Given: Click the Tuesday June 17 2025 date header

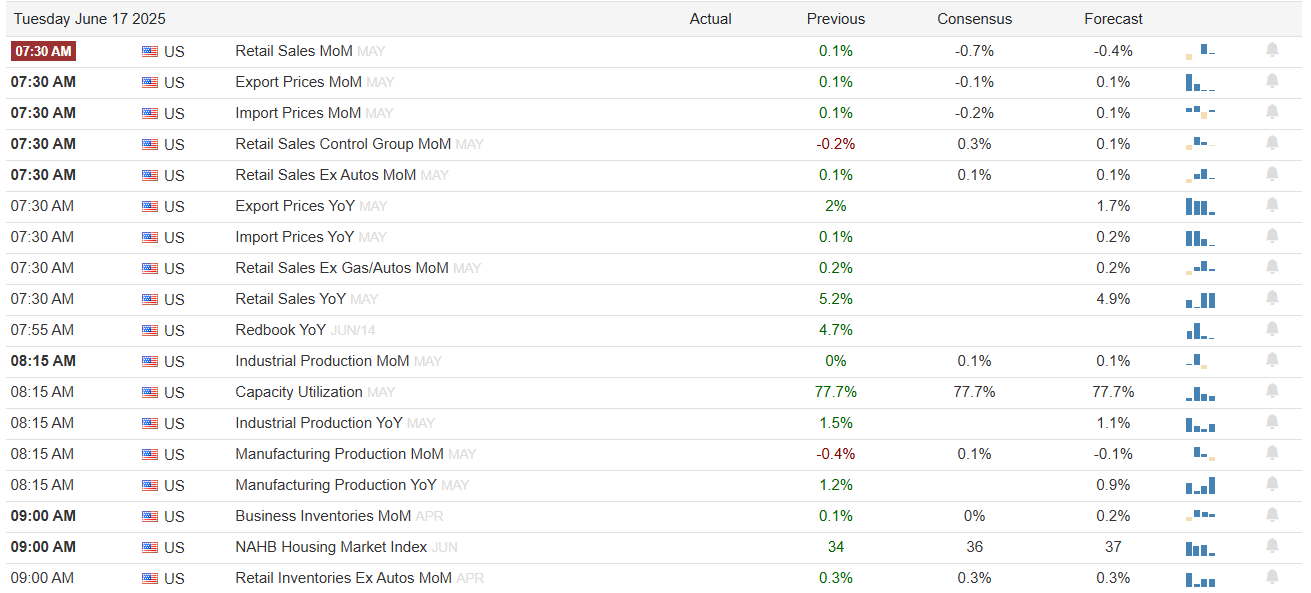Looking at the screenshot, I should pos(90,19).
